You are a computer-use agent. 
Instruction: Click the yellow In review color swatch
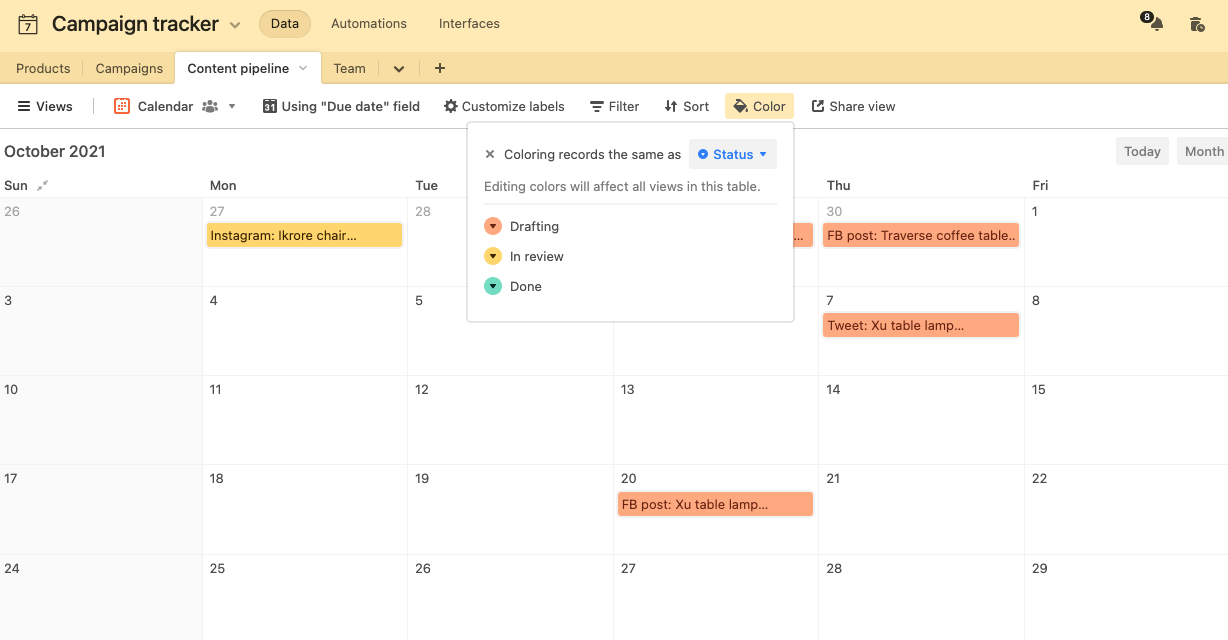tap(493, 257)
